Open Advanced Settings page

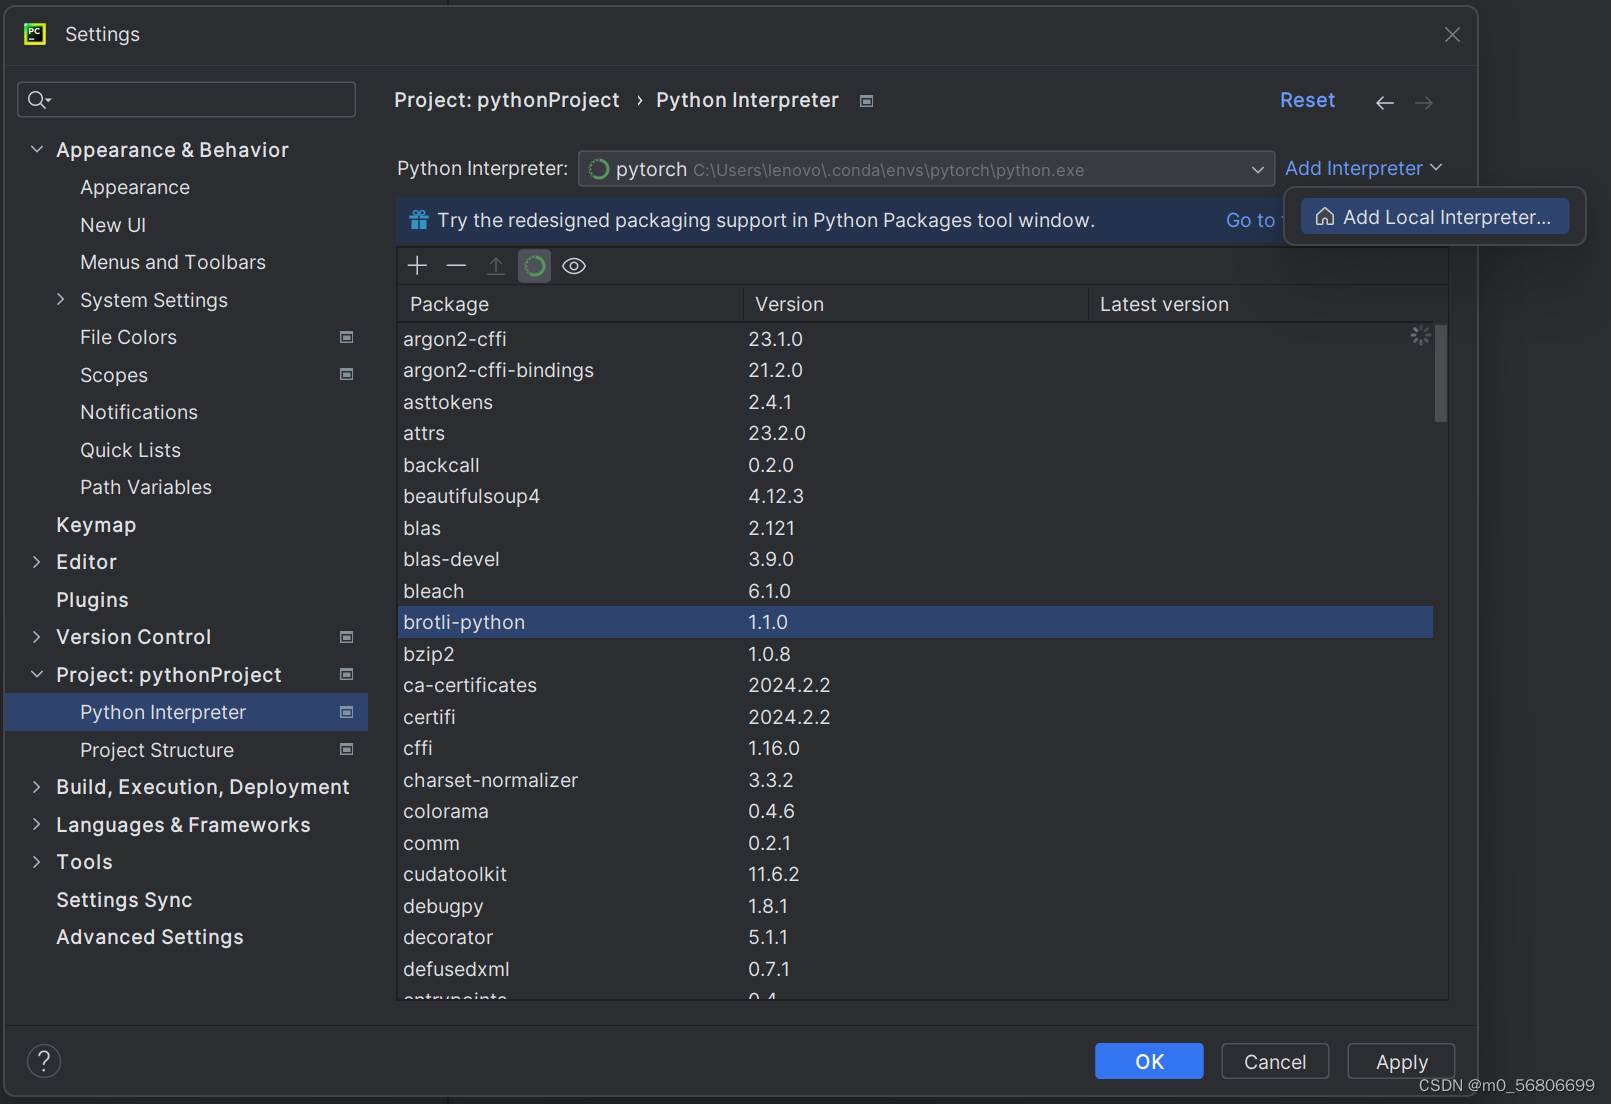pos(150,937)
